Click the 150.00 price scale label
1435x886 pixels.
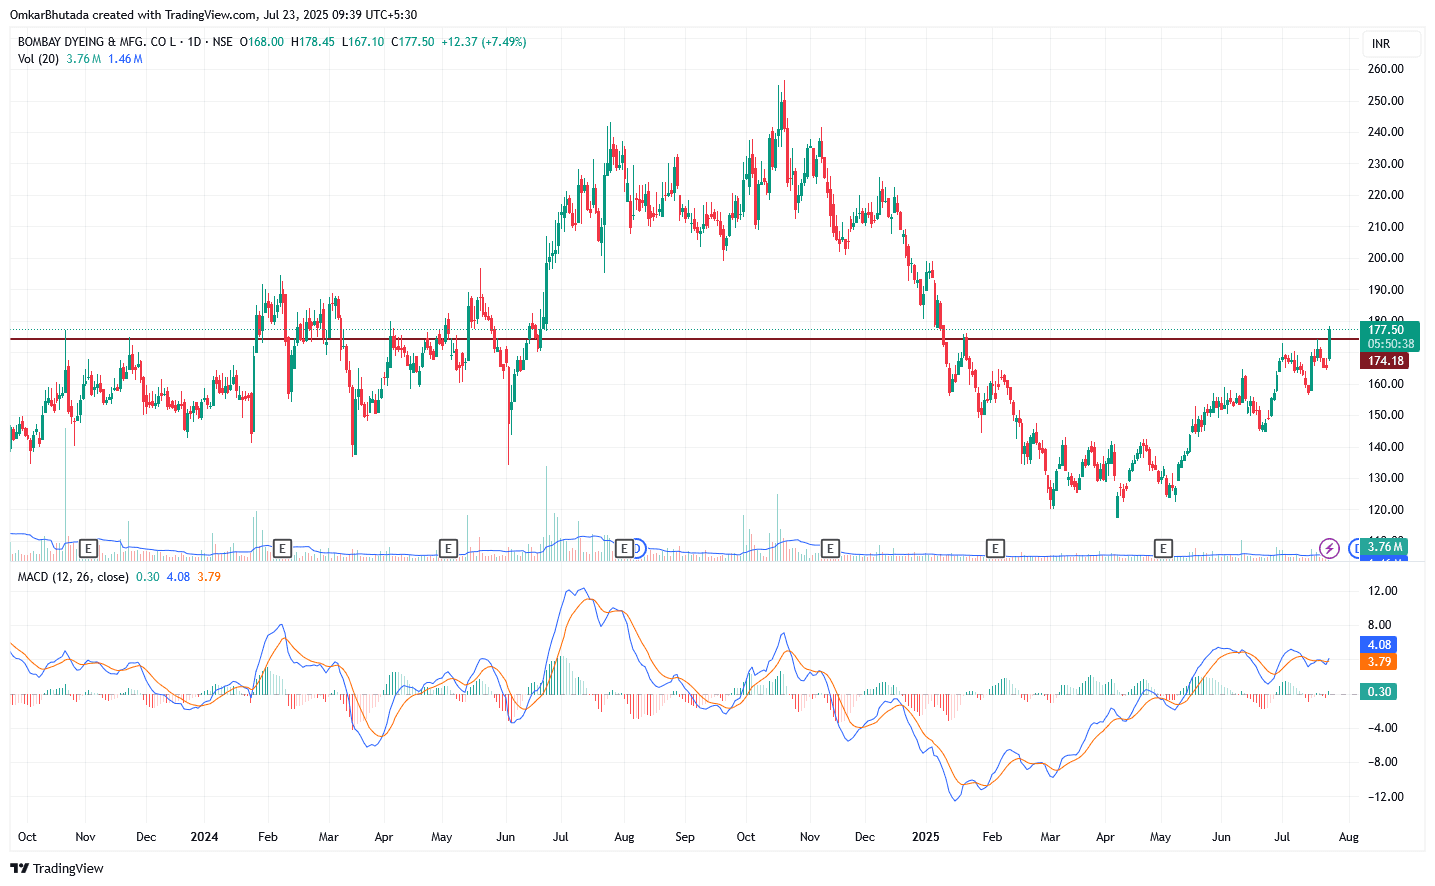click(x=1386, y=415)
